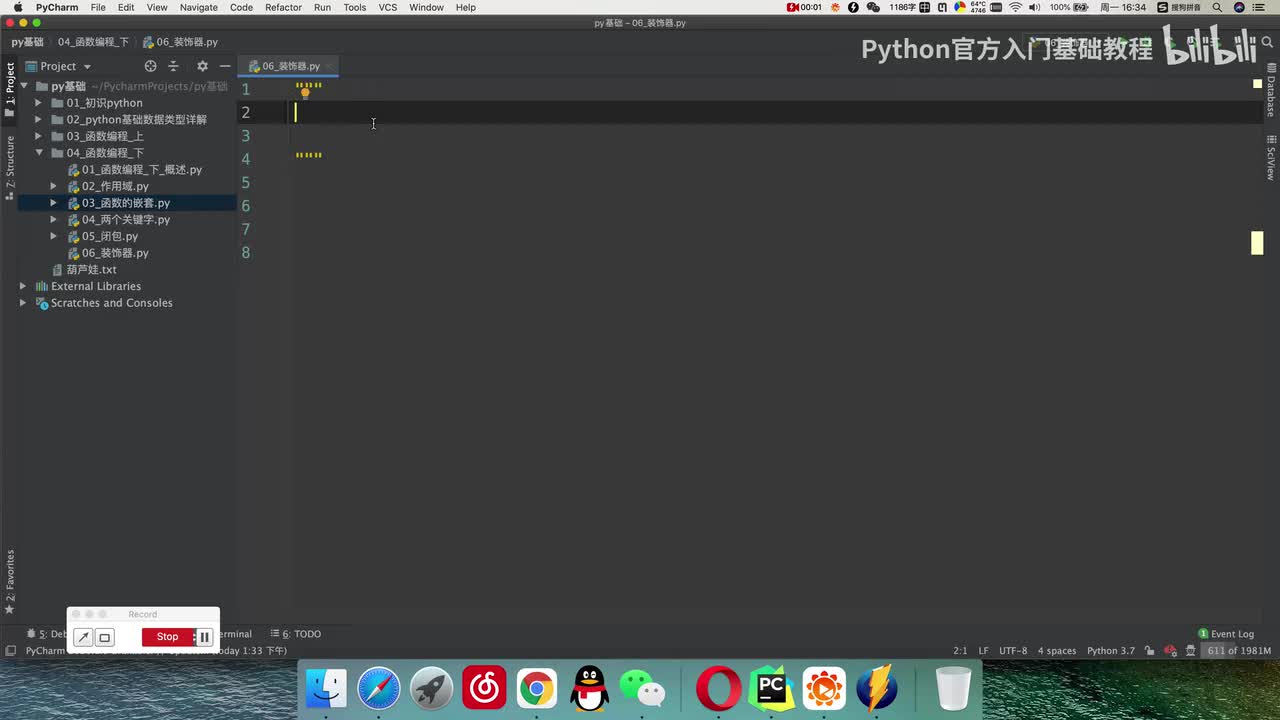Click the 2:1 cursor position indicator
The height and width of the screenshot is (720, 1280).
(960, 651)
